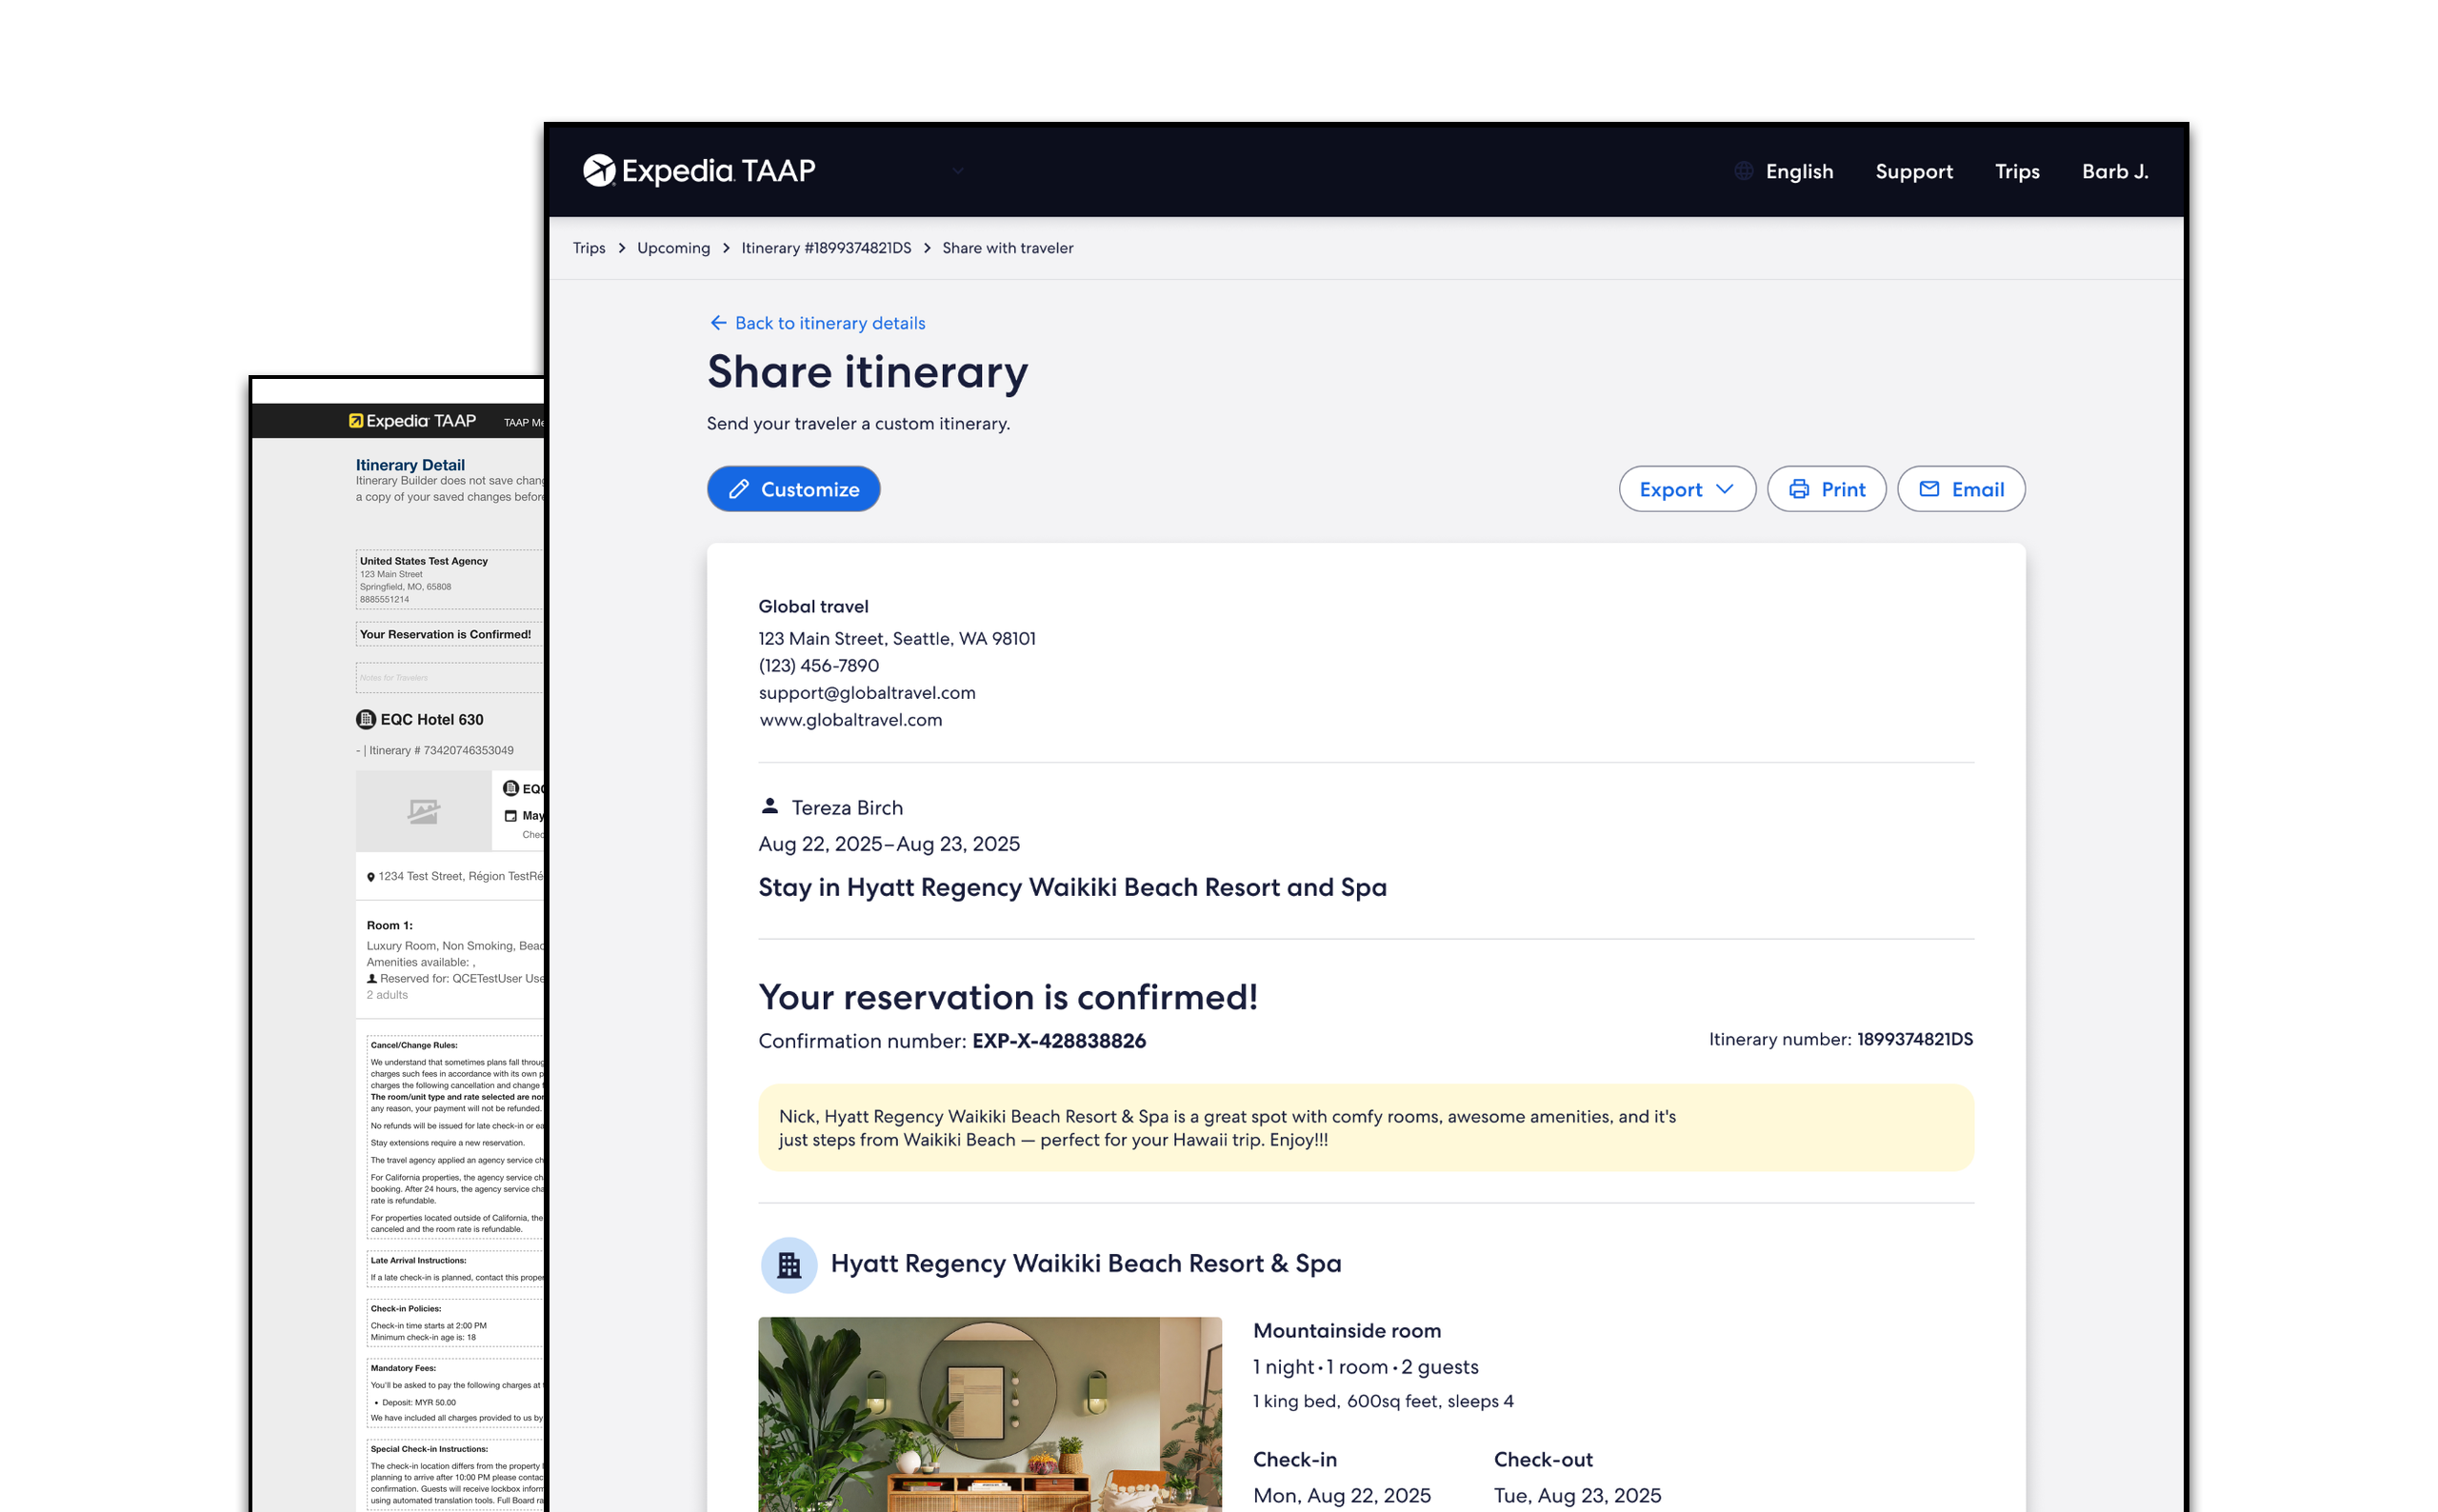2438x1512 pixels.
Task: Click the yellow traveler note box
Action: click(1365, 1128)
